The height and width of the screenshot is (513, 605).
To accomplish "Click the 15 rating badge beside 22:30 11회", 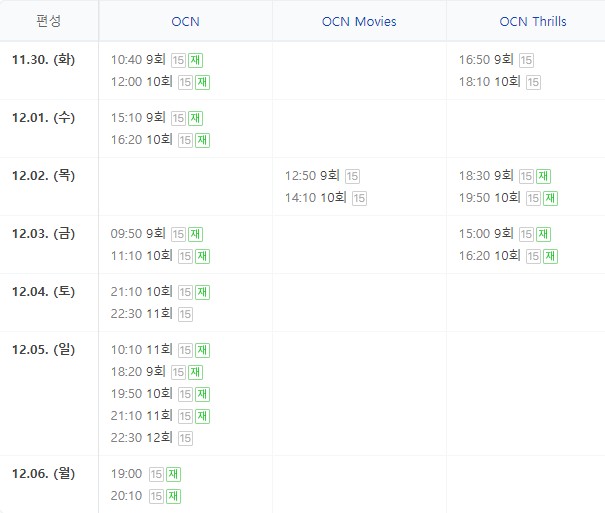I will [185, 314].
